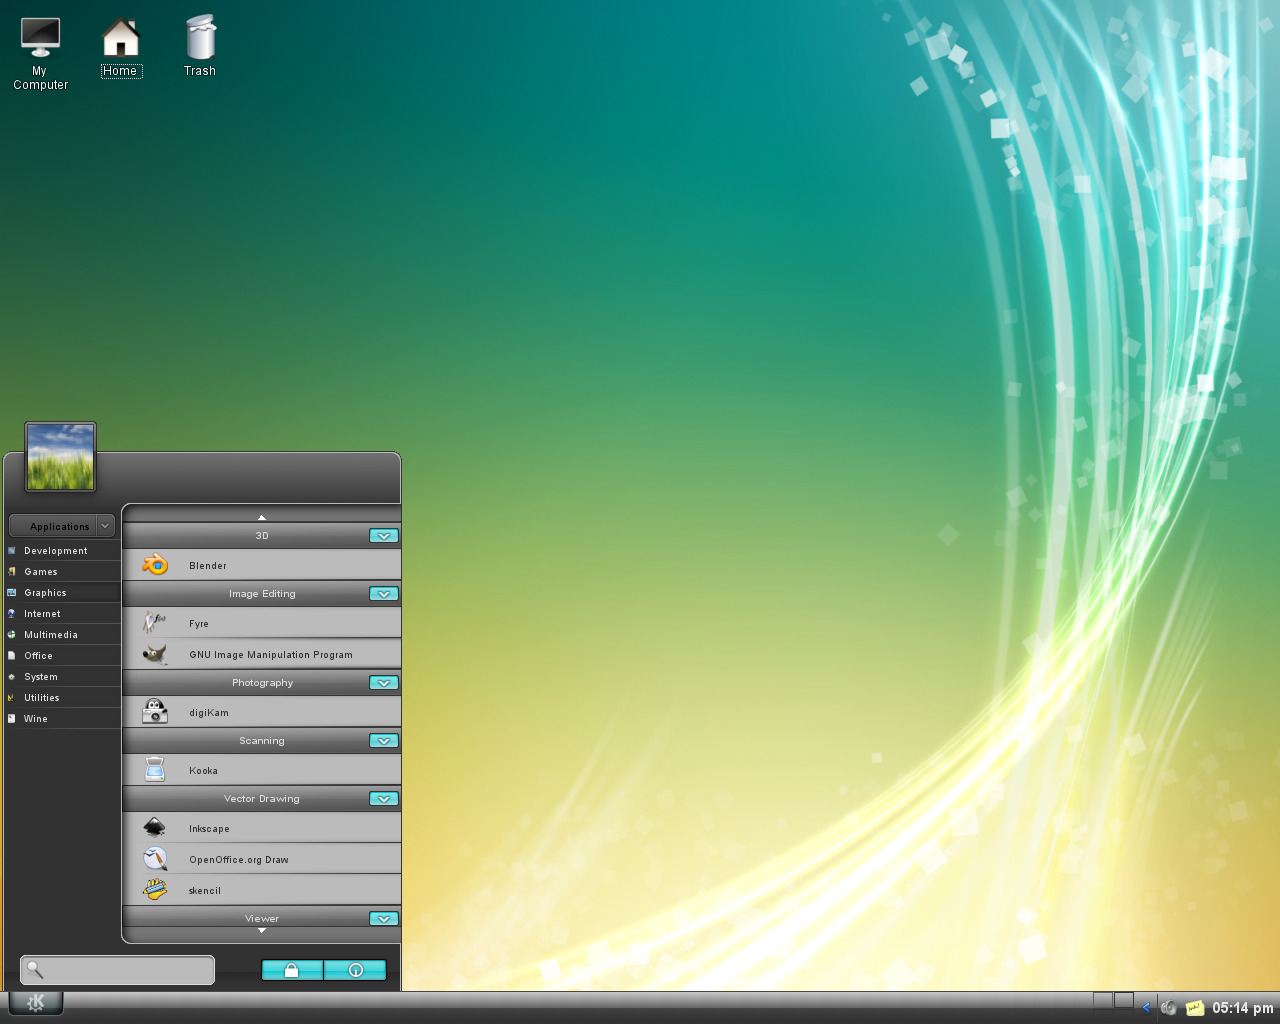Click the Kooka scanner icon
The image size is (1280, 1024).
pos(155,770)
